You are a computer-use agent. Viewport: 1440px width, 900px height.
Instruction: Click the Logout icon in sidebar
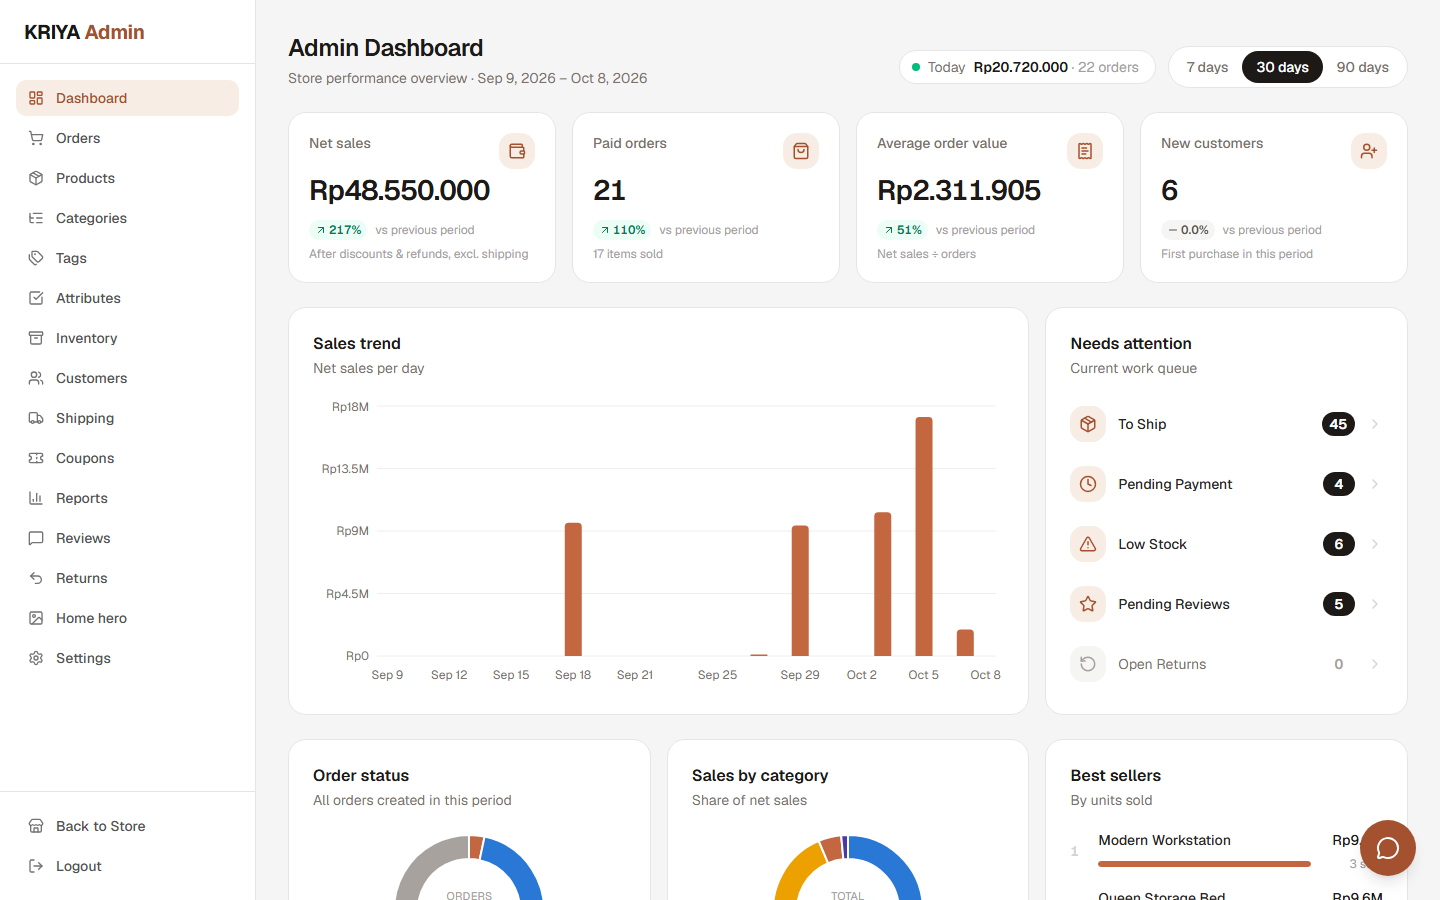[x=36, y=866]
